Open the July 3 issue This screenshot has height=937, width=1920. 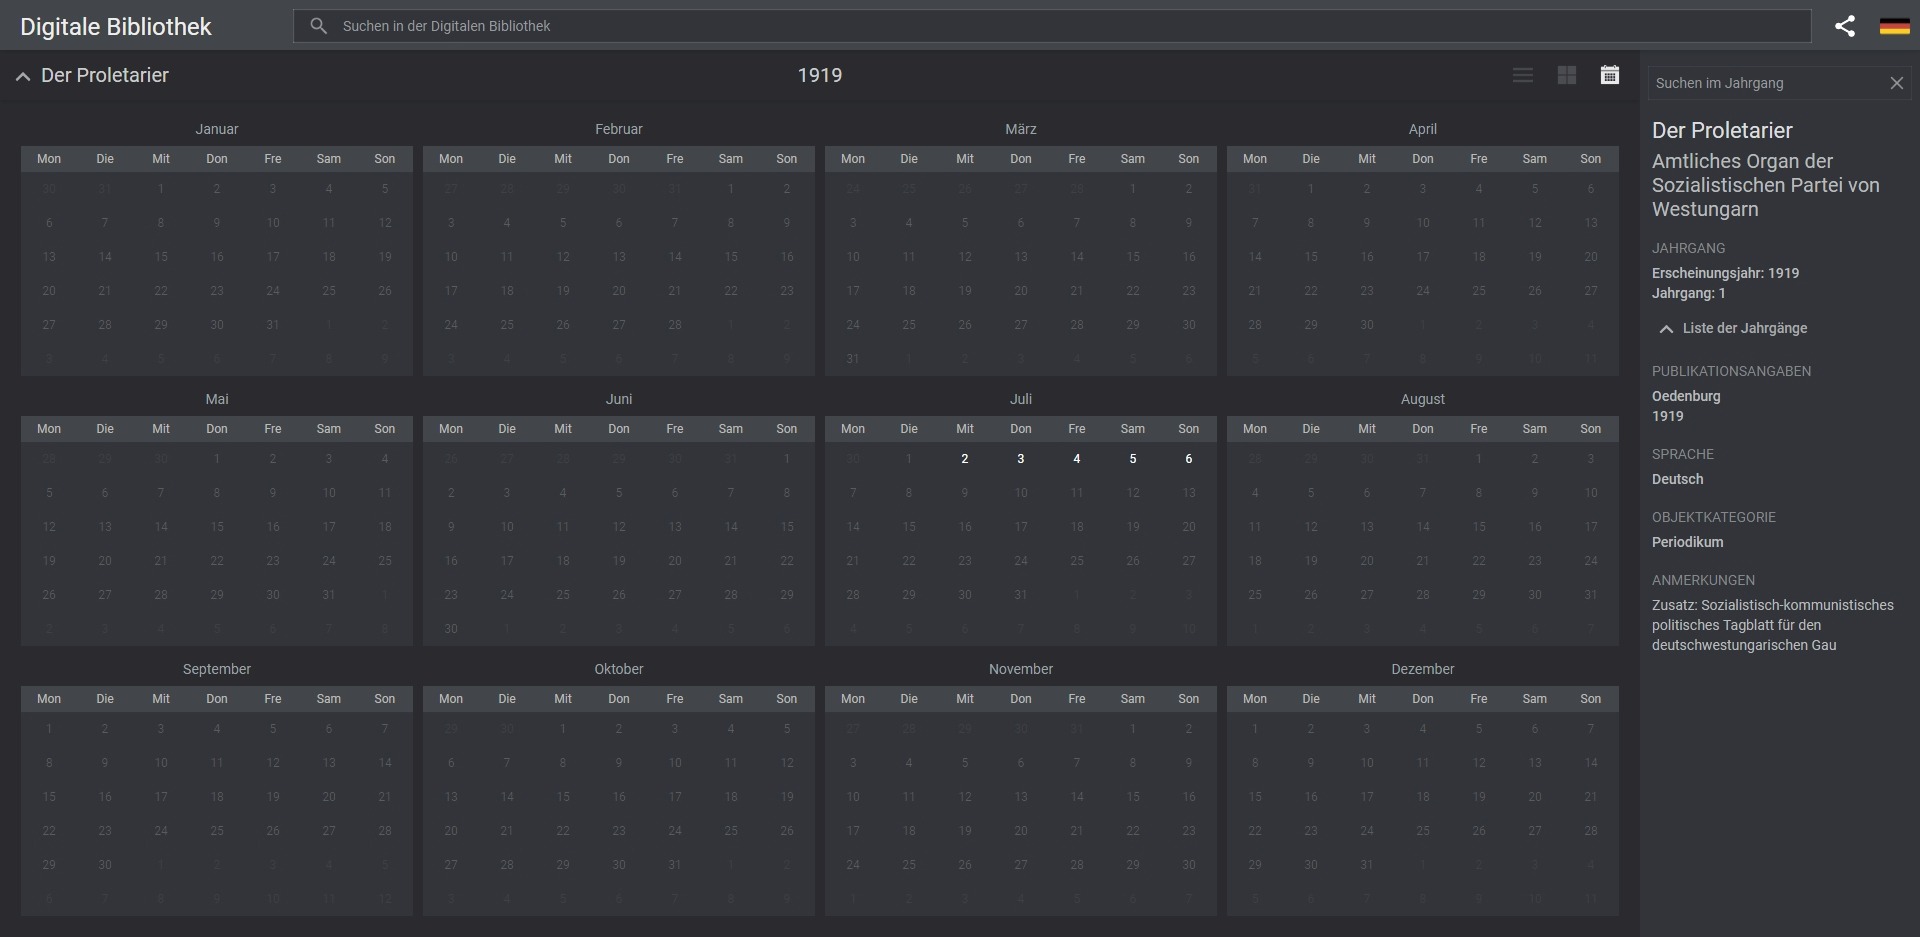1021,459
